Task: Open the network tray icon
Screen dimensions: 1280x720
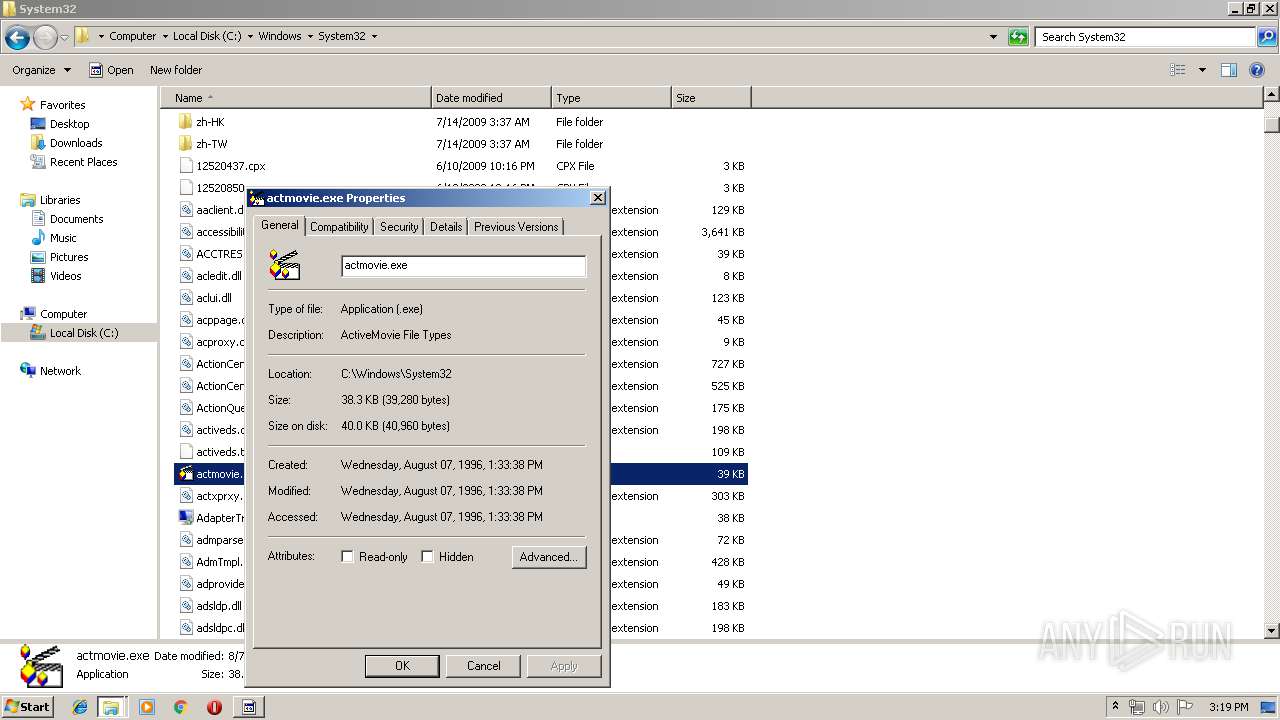Action: (1137, 707)
